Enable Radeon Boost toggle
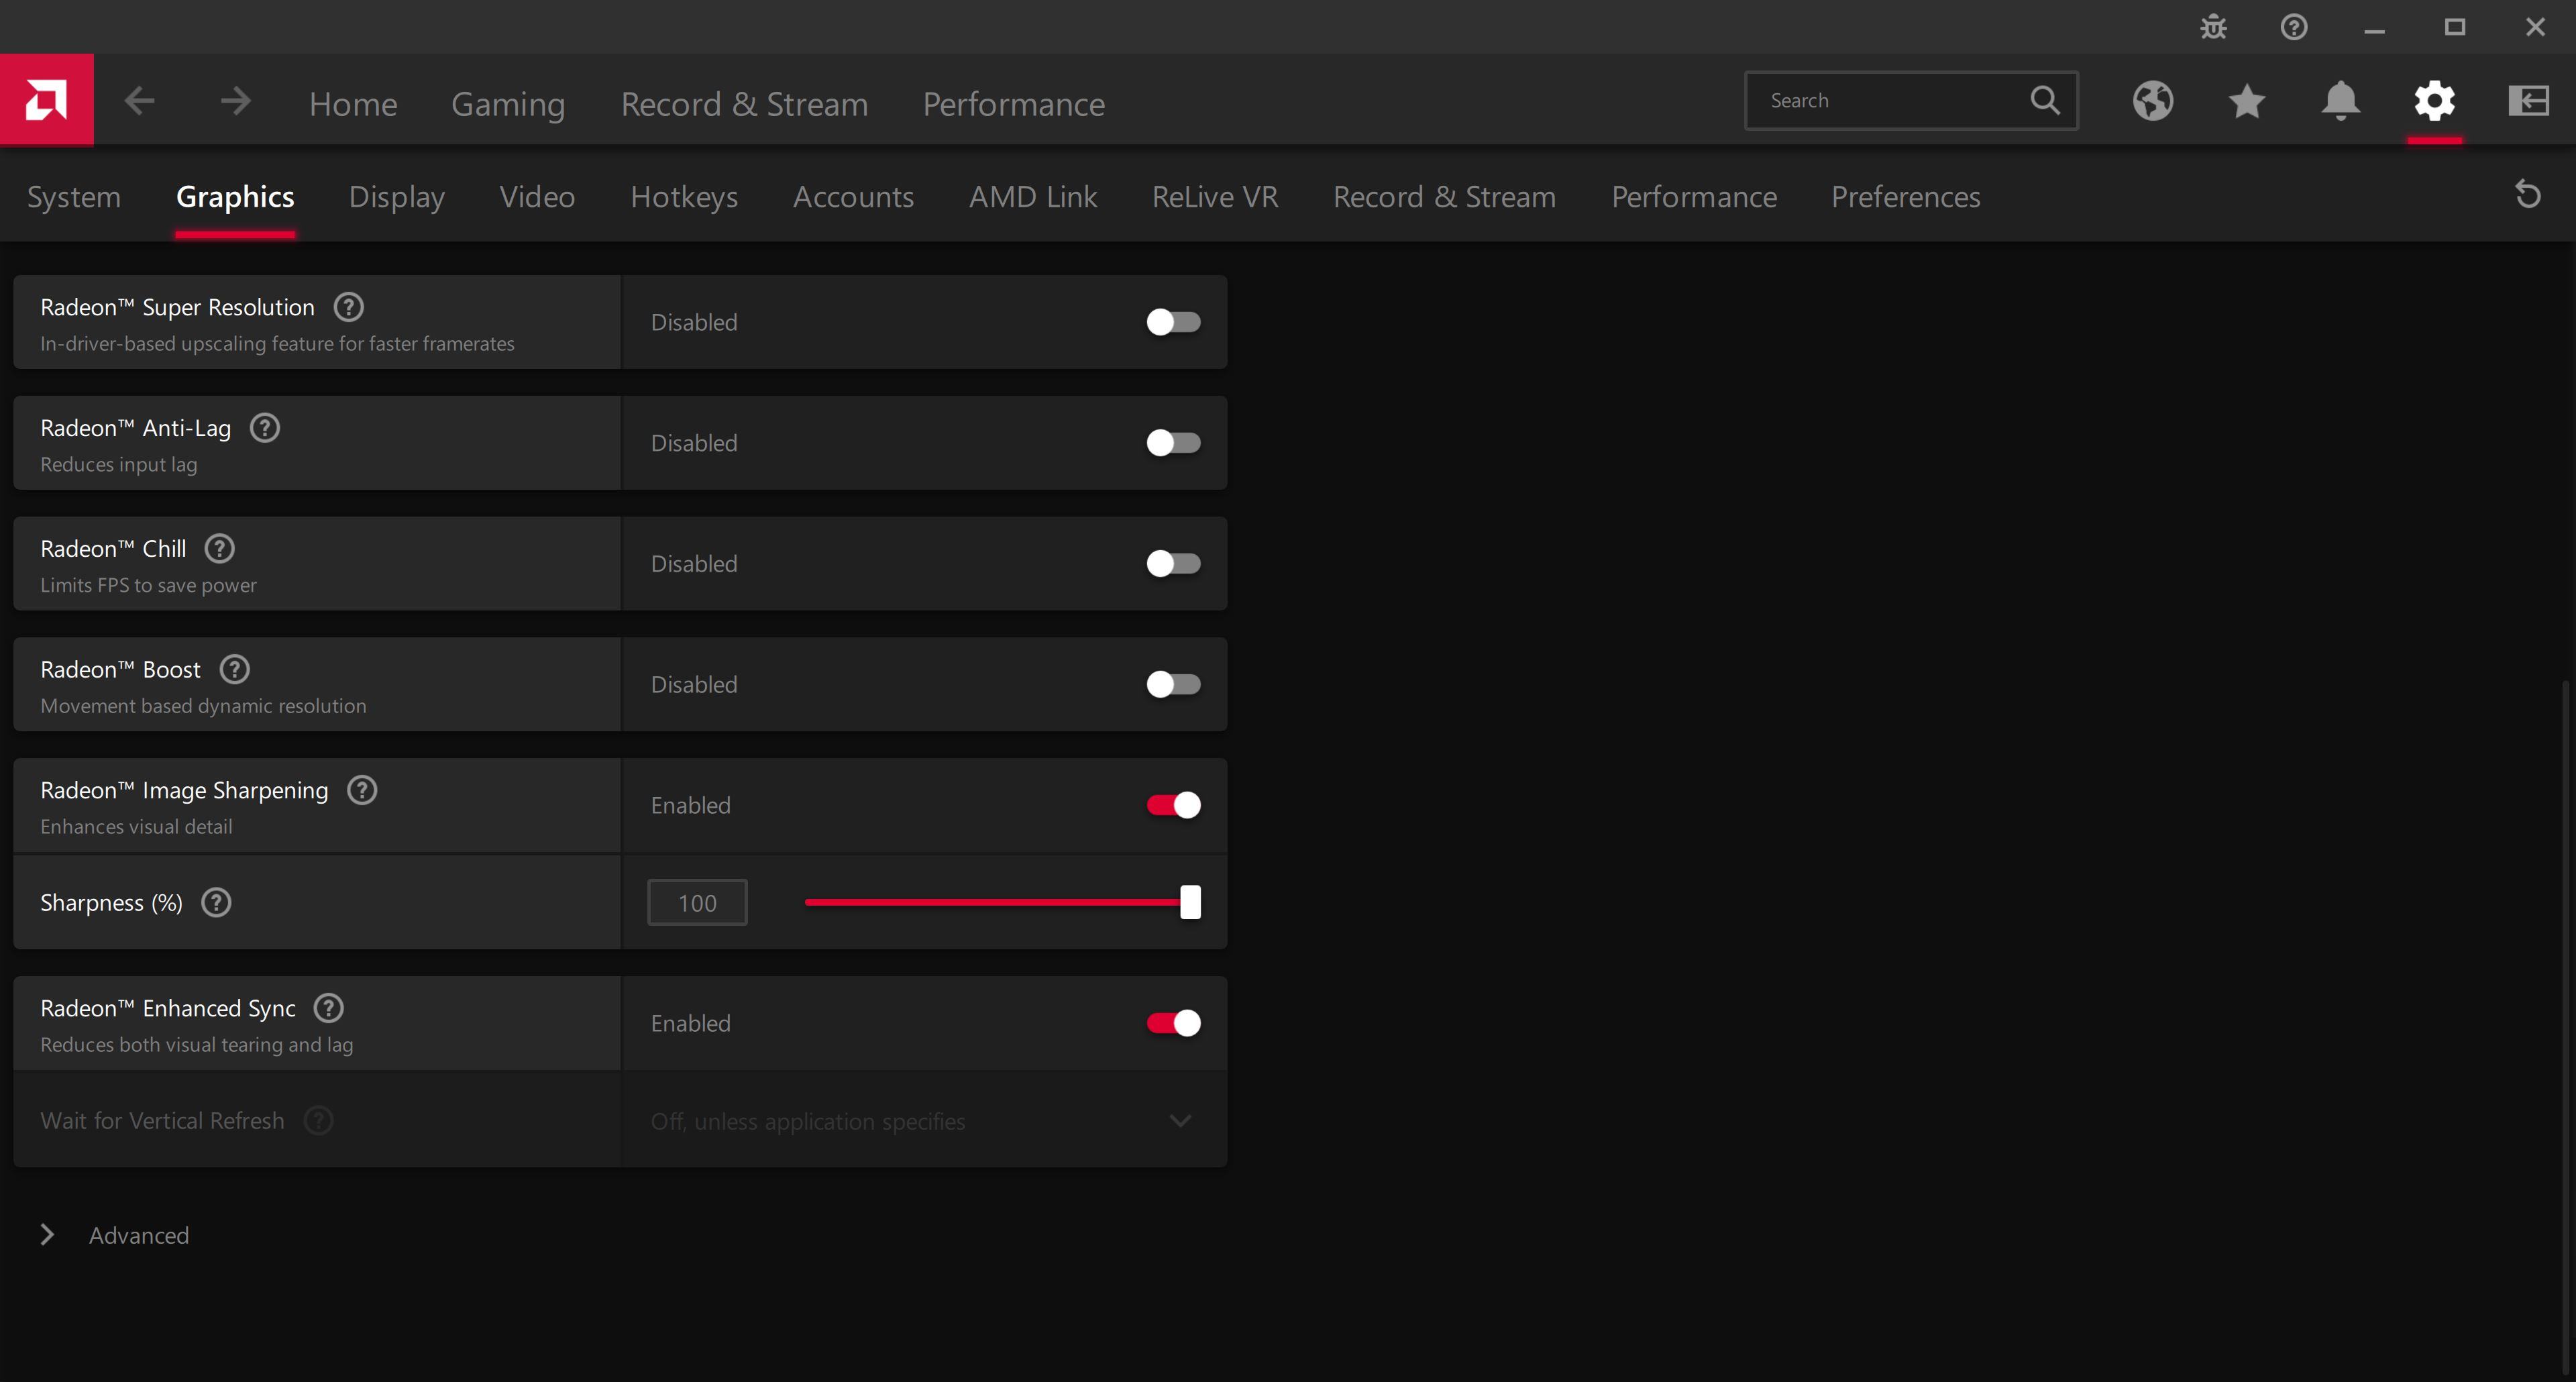Image resolution: width=2576 pixels, height=1382 pixels. [x=1173, y=685]
